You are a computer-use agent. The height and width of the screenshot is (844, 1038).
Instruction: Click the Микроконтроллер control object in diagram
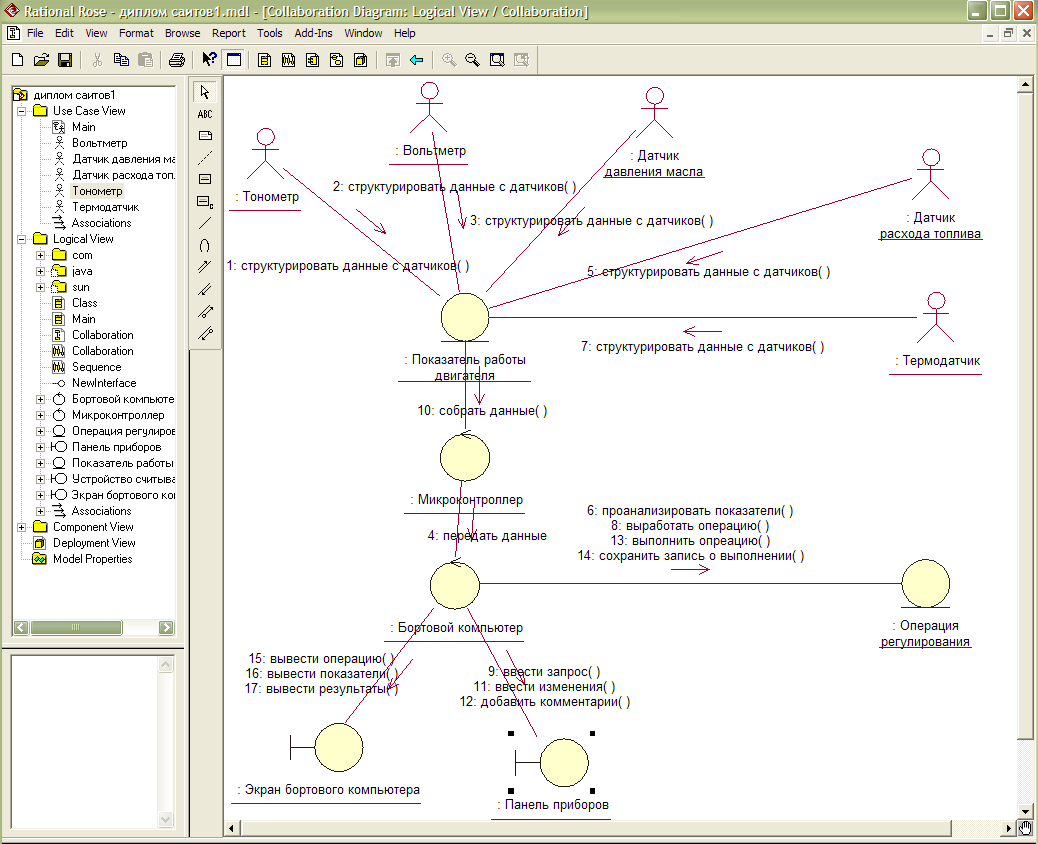coord(465,457)
